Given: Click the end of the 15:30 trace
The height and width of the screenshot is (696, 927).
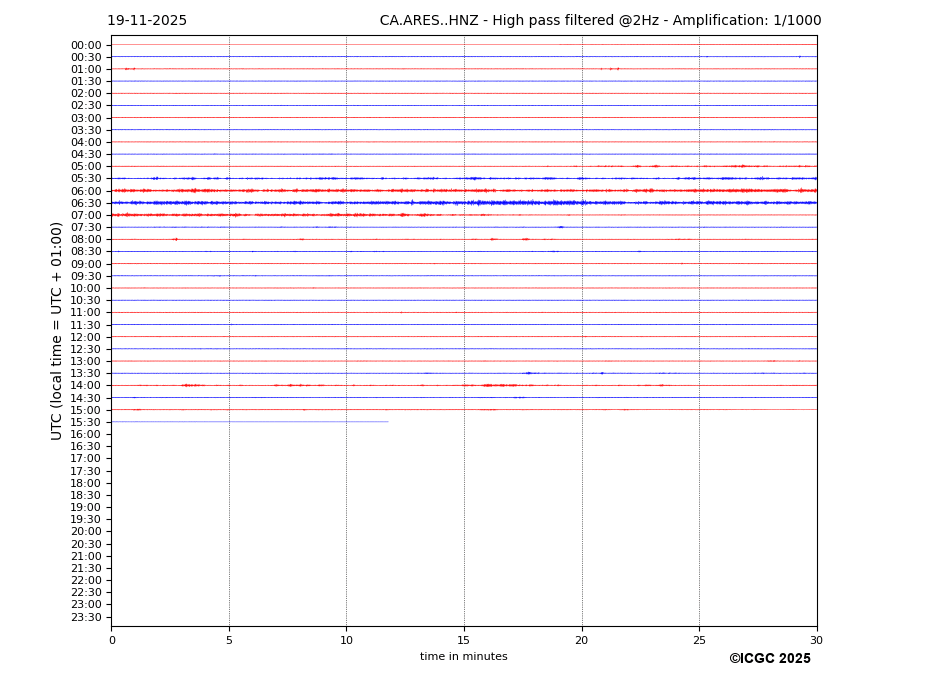Looking at the screenshot, I should click(387, 422).
